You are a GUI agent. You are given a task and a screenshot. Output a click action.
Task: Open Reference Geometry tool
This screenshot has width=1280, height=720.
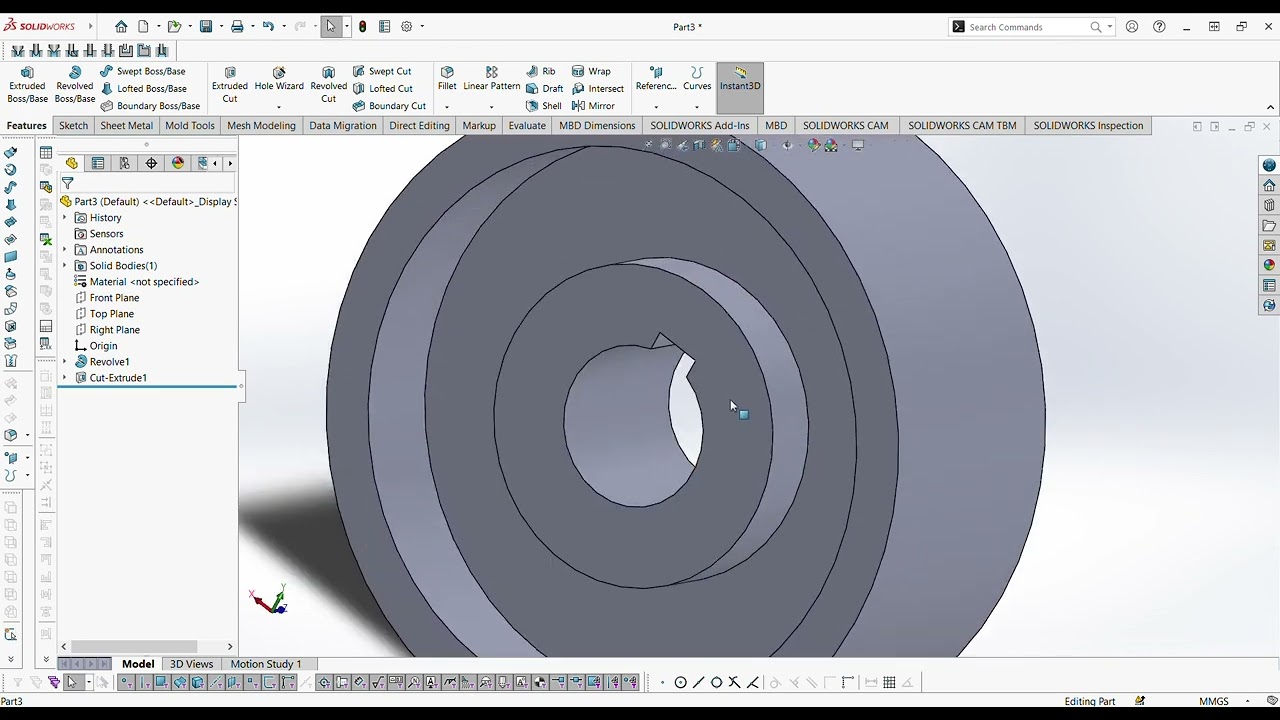coord(656,79)
